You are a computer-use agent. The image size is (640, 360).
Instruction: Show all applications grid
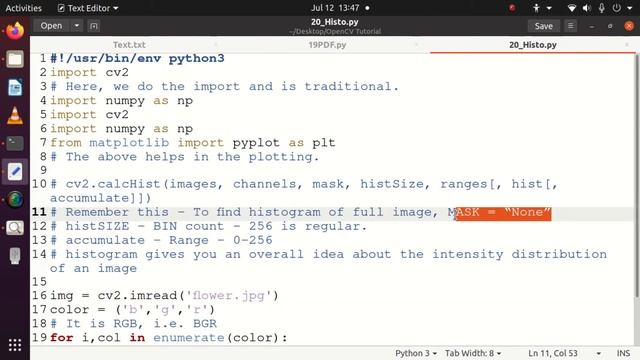15,345
